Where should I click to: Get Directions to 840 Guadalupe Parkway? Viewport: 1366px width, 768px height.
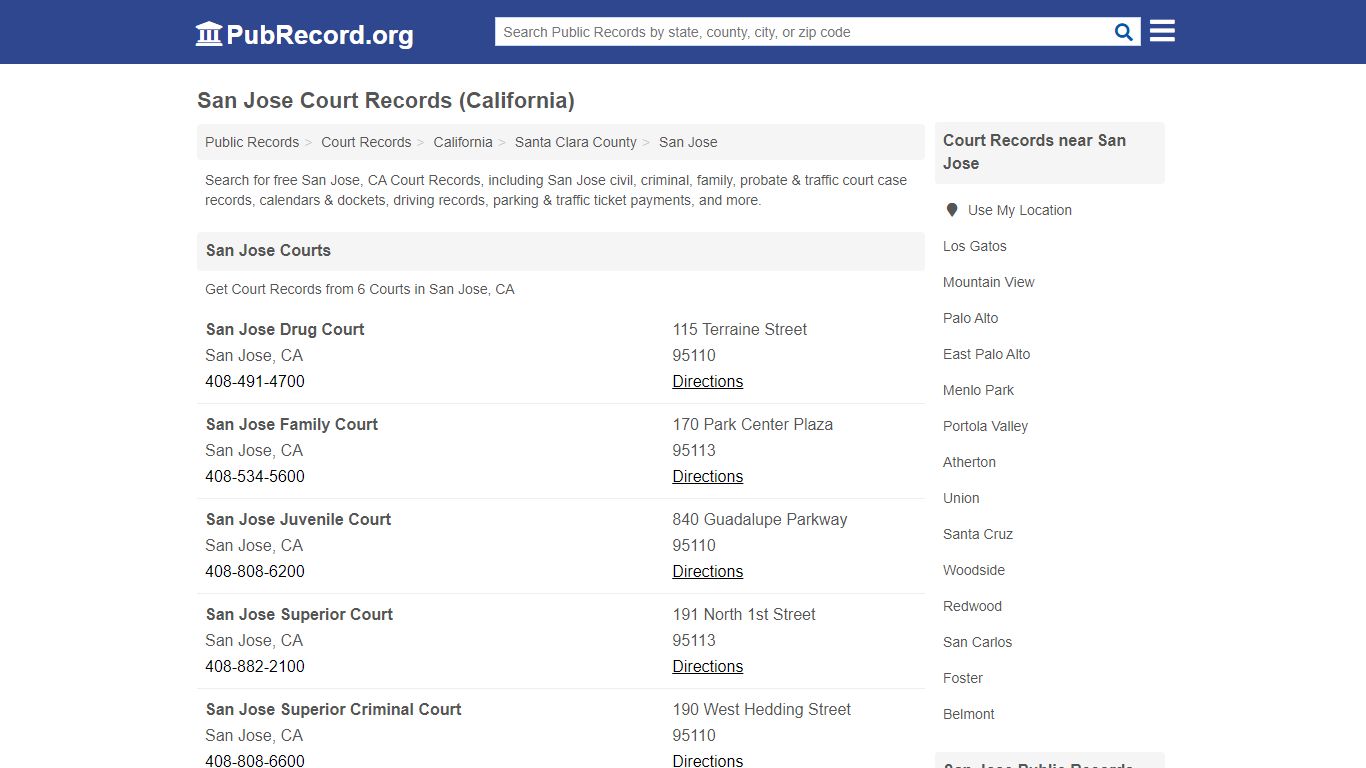point(708,571)
